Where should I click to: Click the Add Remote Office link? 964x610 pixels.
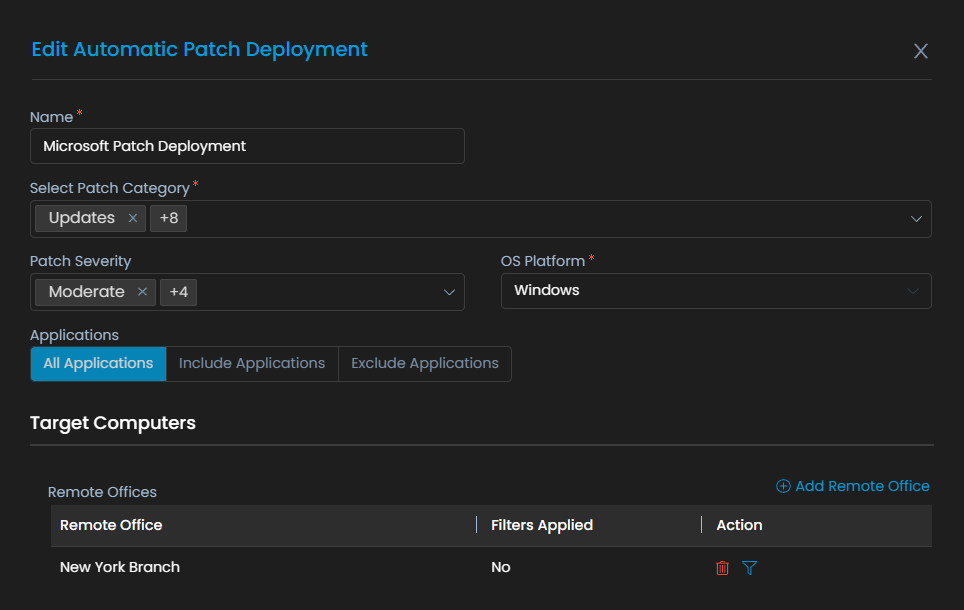coord(862,486)
